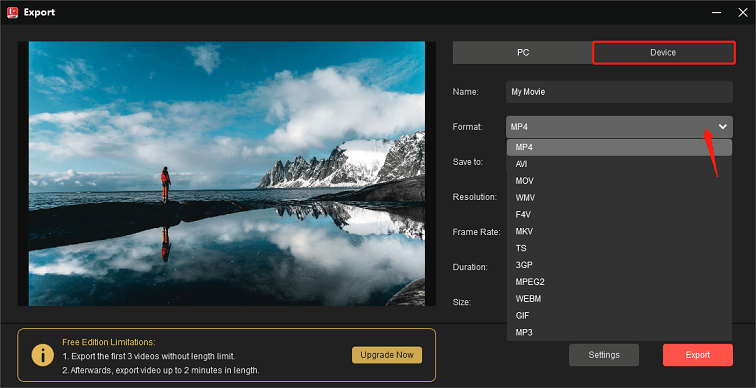Click the Name label
This screenshot has width=756, height=388.
[465, 92]
